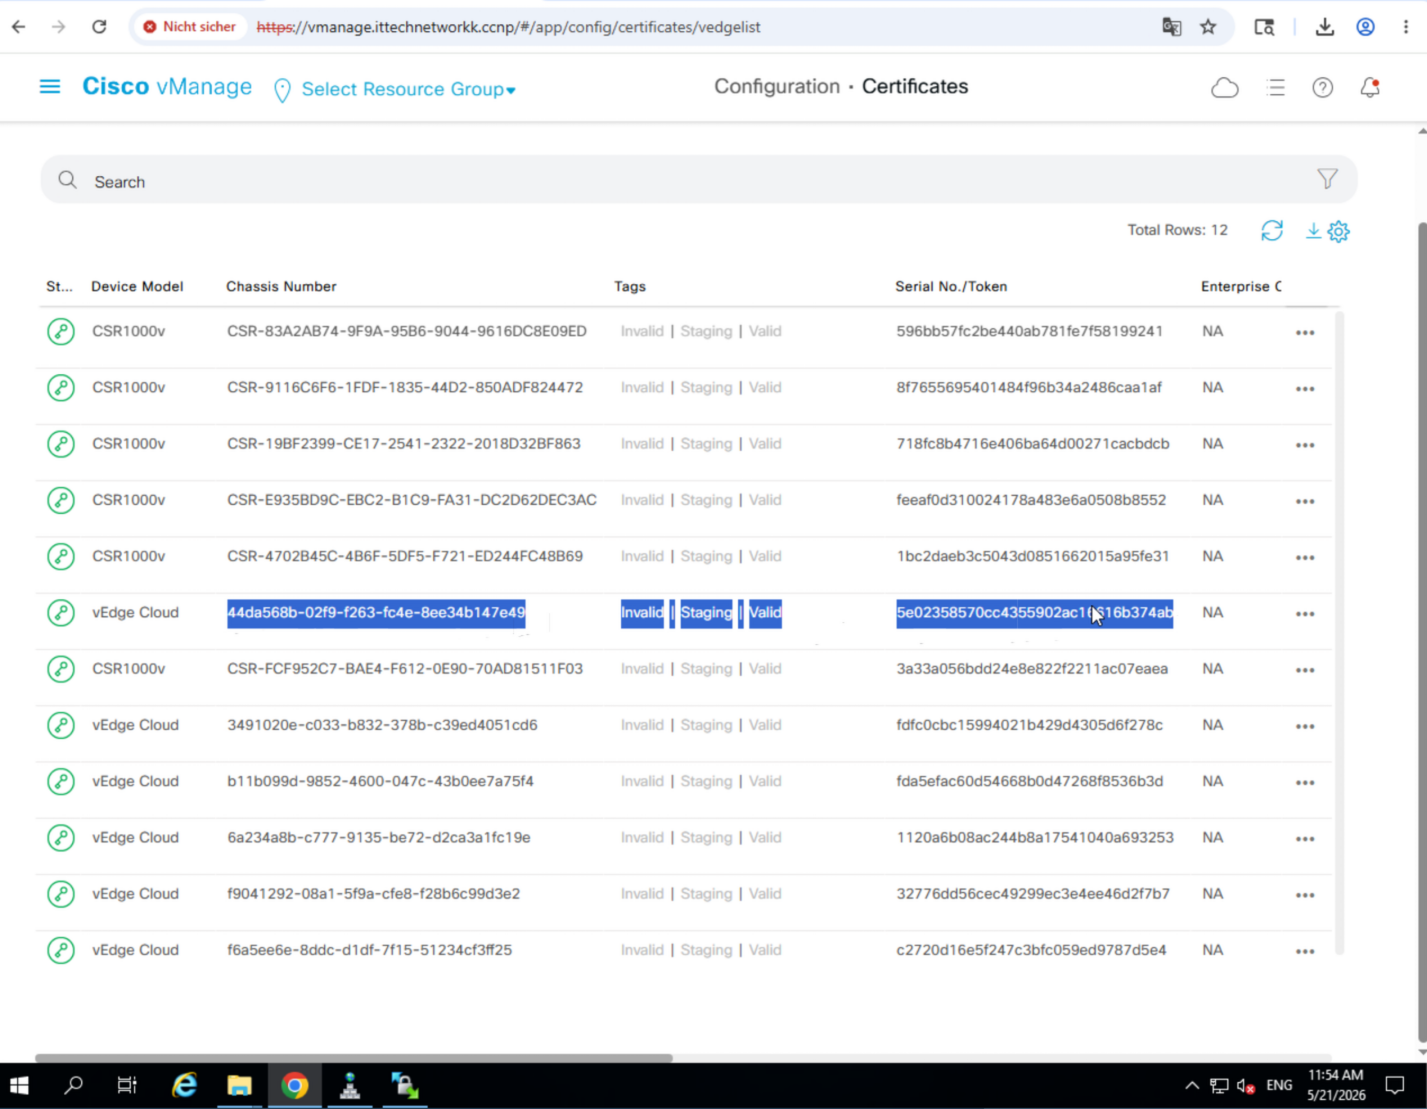Set f6a5ee6e vEdge certificate to Valid

[x=765, y=950]
